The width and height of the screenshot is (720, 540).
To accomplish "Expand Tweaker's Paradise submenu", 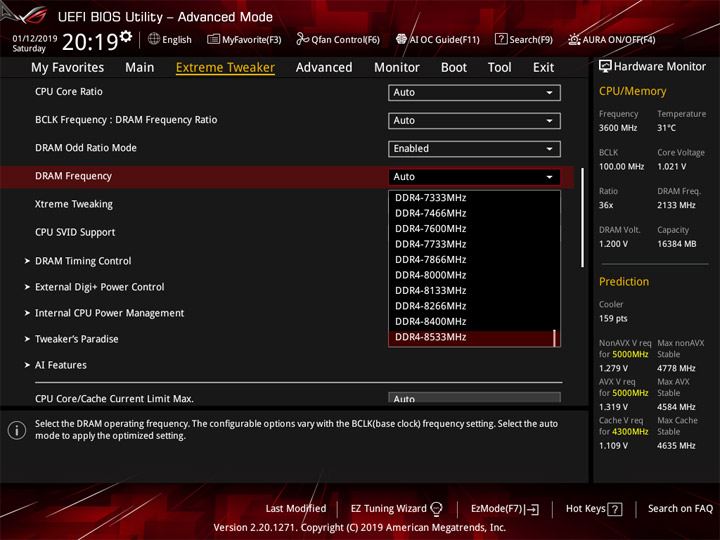I will click(77, 339).
